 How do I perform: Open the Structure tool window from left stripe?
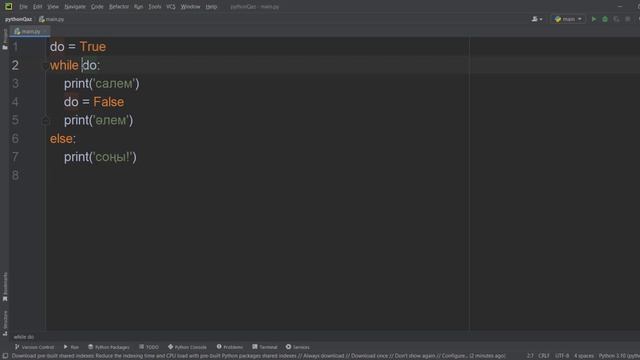pyautogui.click(x=5, y=322)
